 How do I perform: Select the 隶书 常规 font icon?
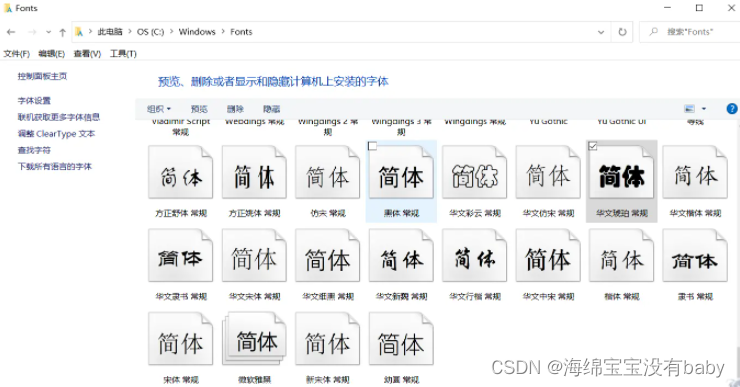point(695,255)
